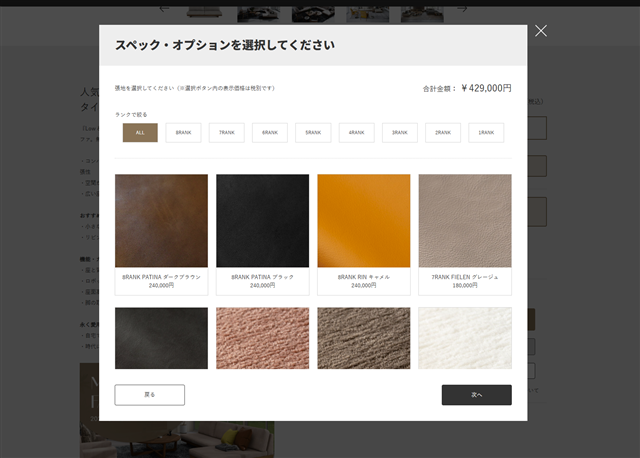Click the 戻る back button
Screen dimensions: 640x458
click(150, 395)
